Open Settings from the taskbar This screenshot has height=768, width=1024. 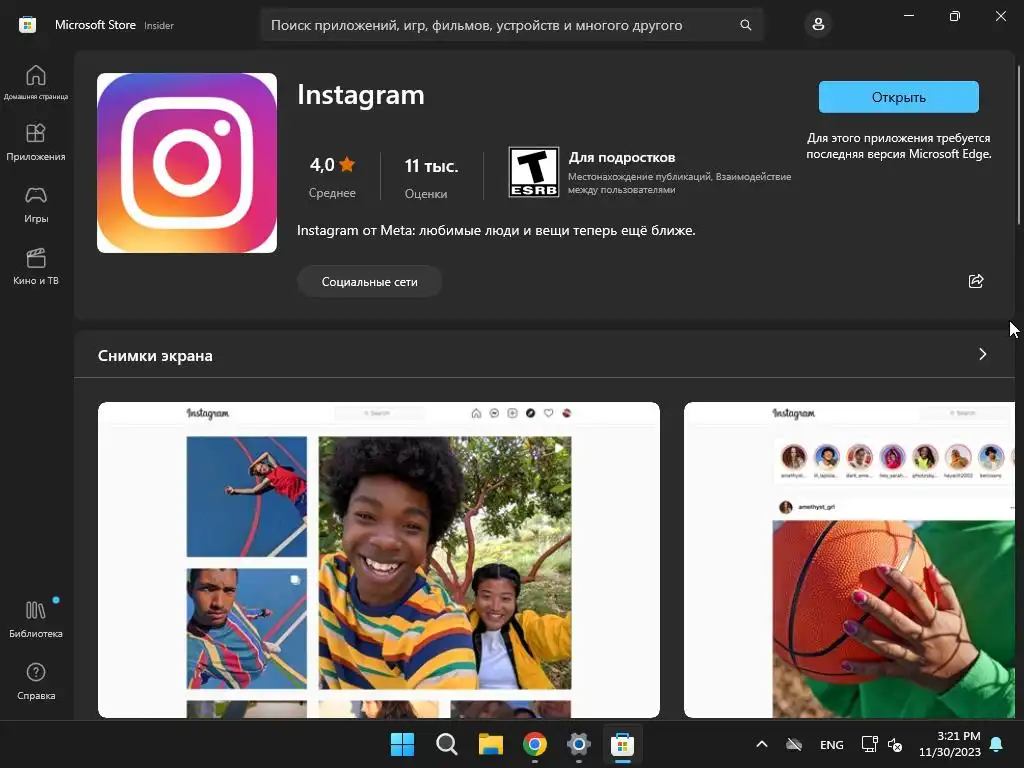pyautogui.click(x=579, y=744)
